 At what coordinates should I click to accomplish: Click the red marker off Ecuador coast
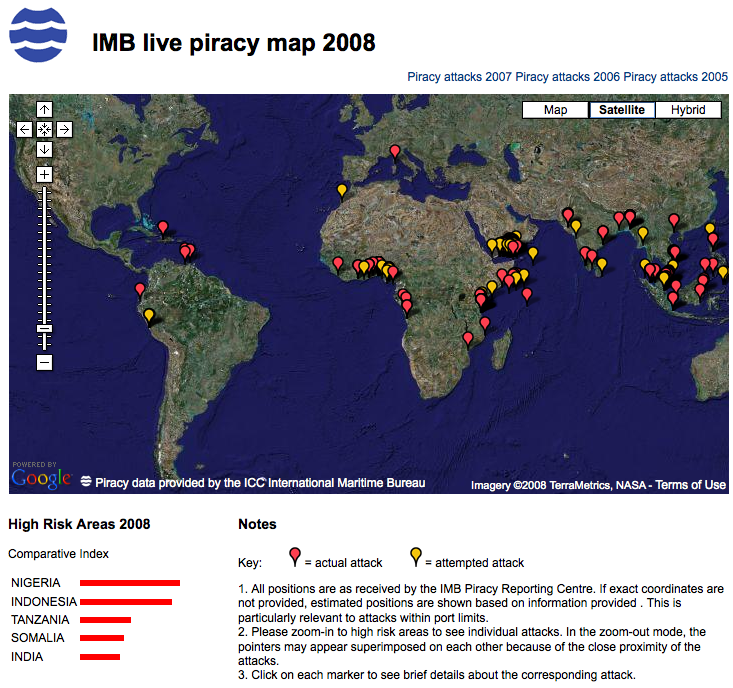click(x=140, y=291)
